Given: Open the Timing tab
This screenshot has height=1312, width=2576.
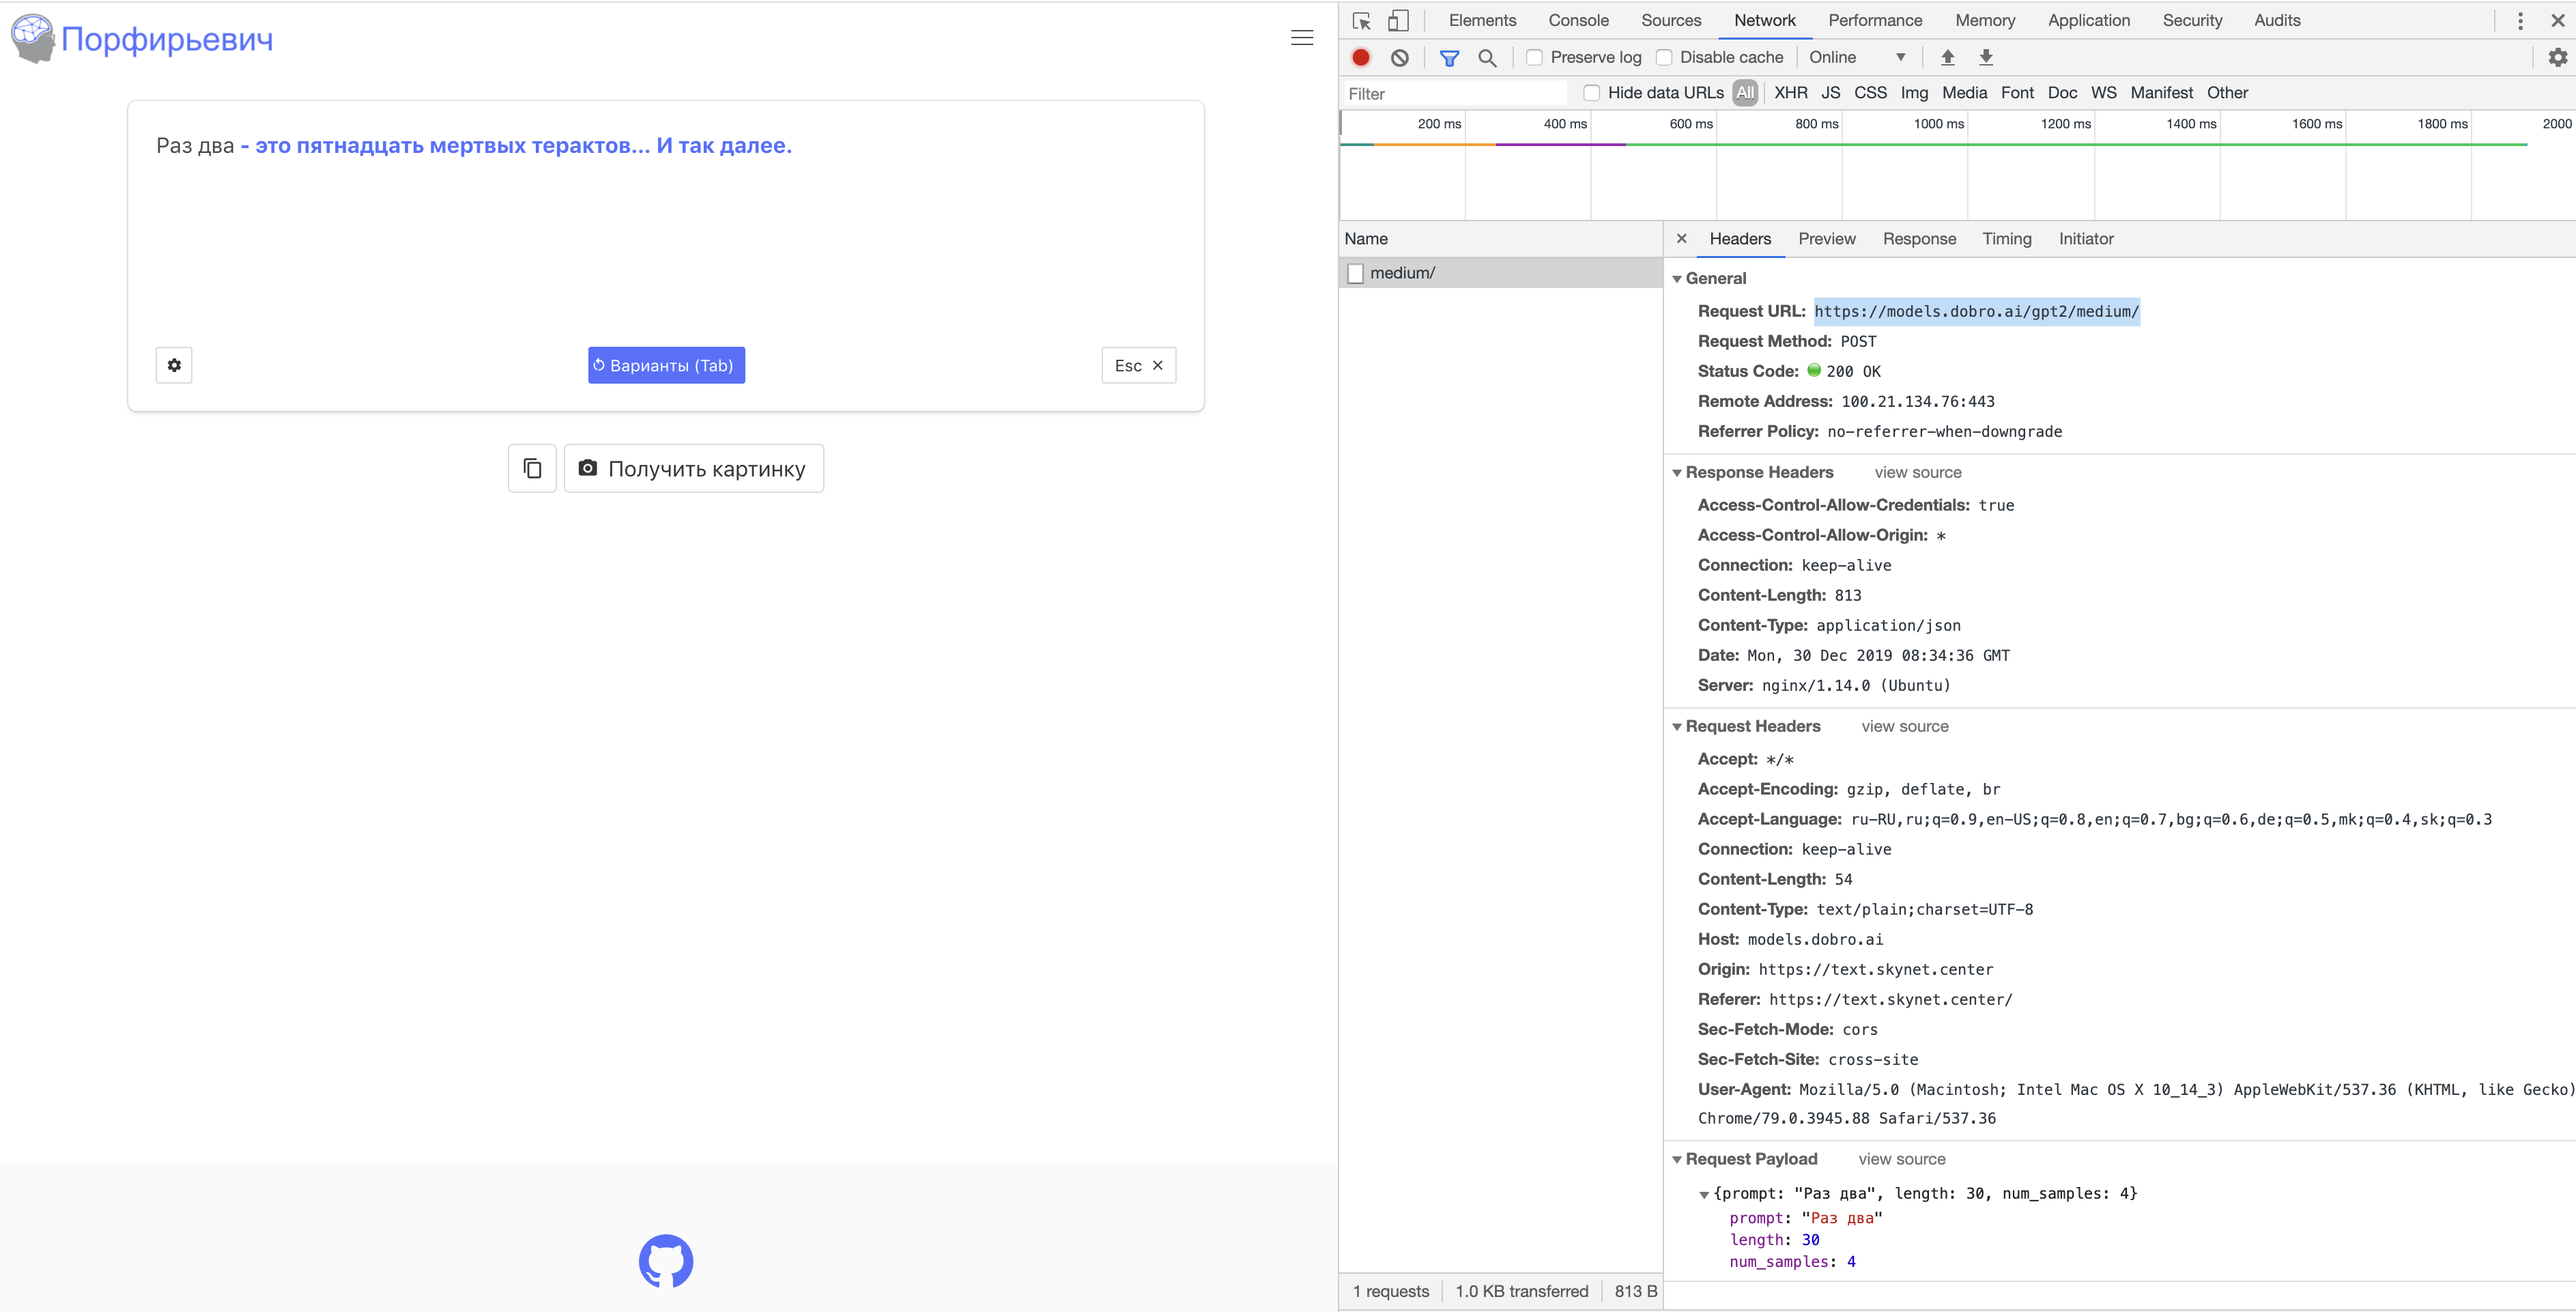Looking at the screenshot, I should point(2006,239).
